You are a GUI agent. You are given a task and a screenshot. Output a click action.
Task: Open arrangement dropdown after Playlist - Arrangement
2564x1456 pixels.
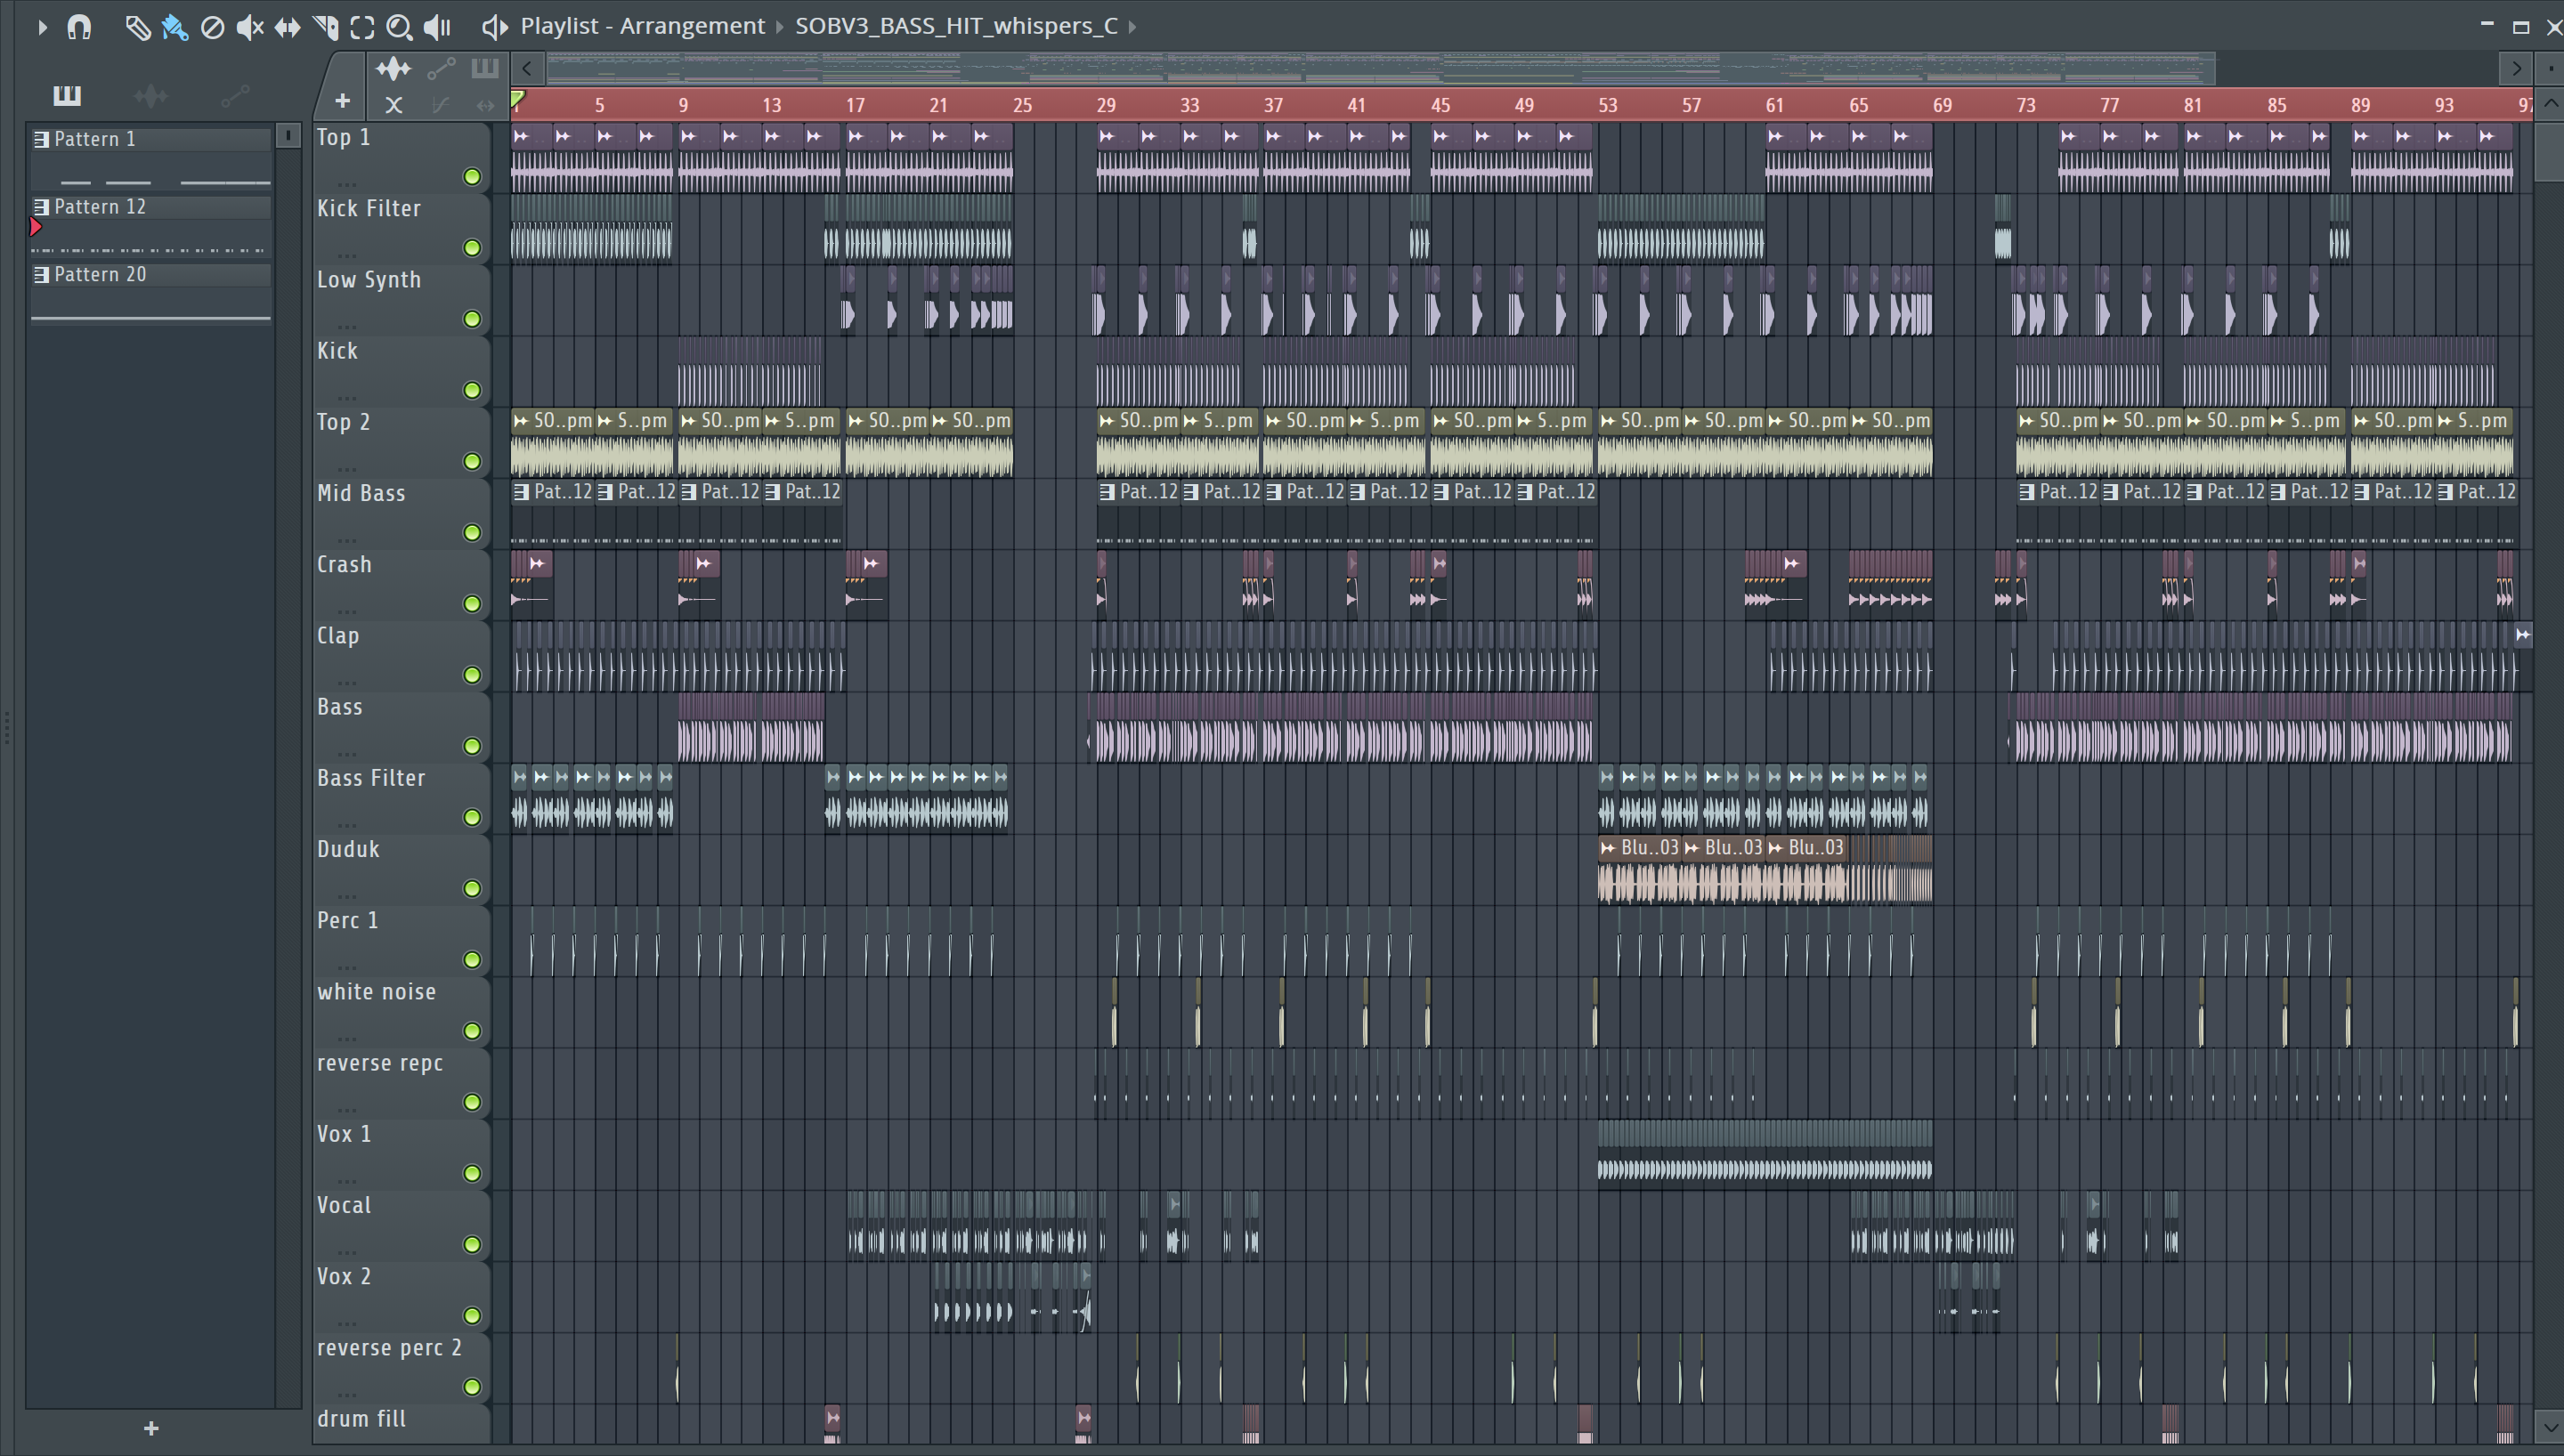(x=780, y=27)
